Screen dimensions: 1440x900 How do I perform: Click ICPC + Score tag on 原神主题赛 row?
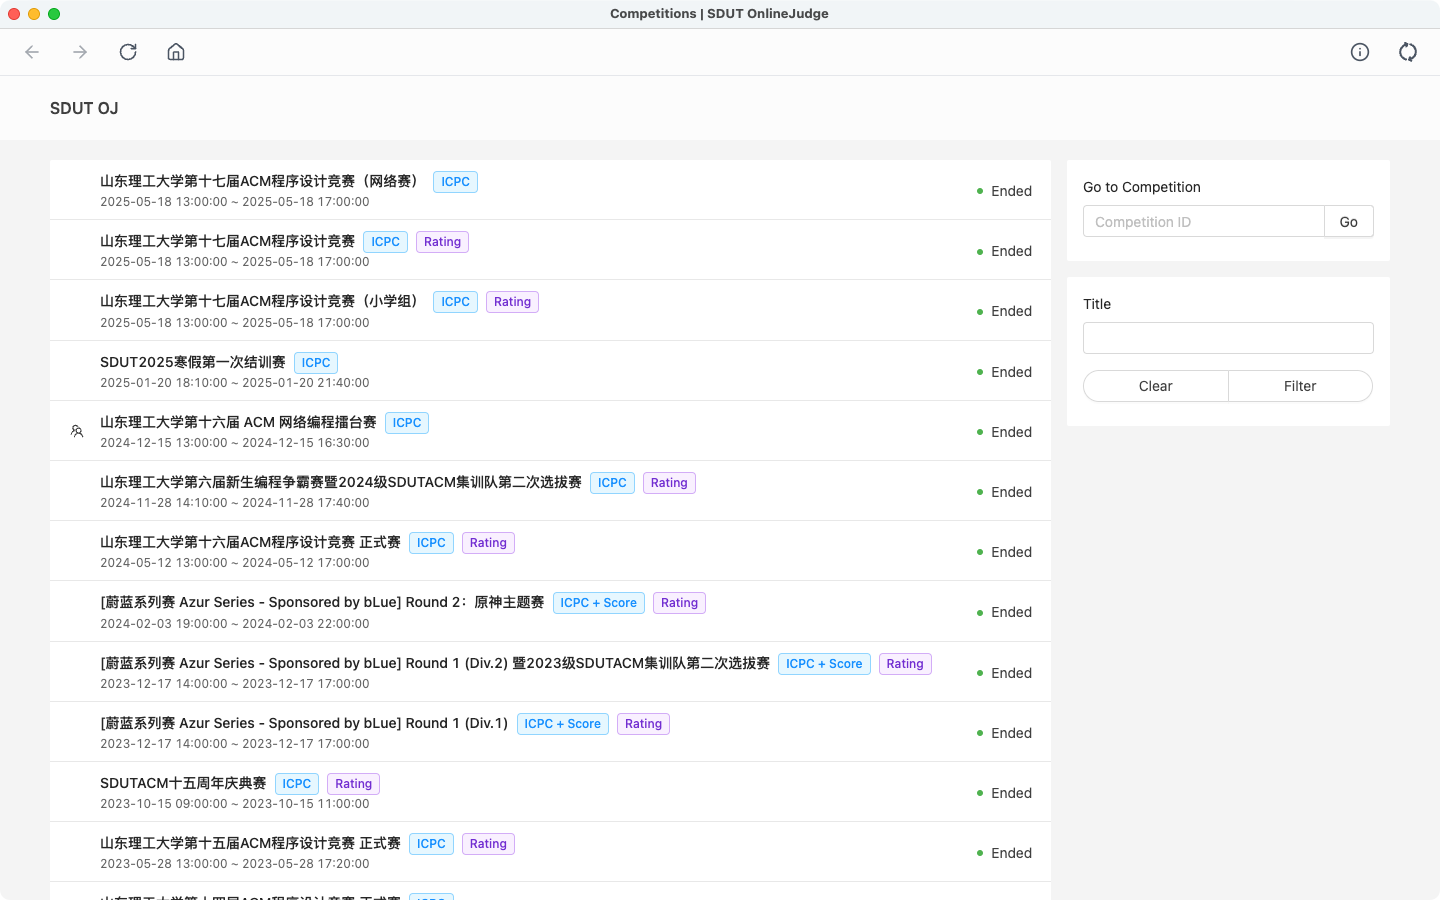pyautogui.click(x=598, y=603)
